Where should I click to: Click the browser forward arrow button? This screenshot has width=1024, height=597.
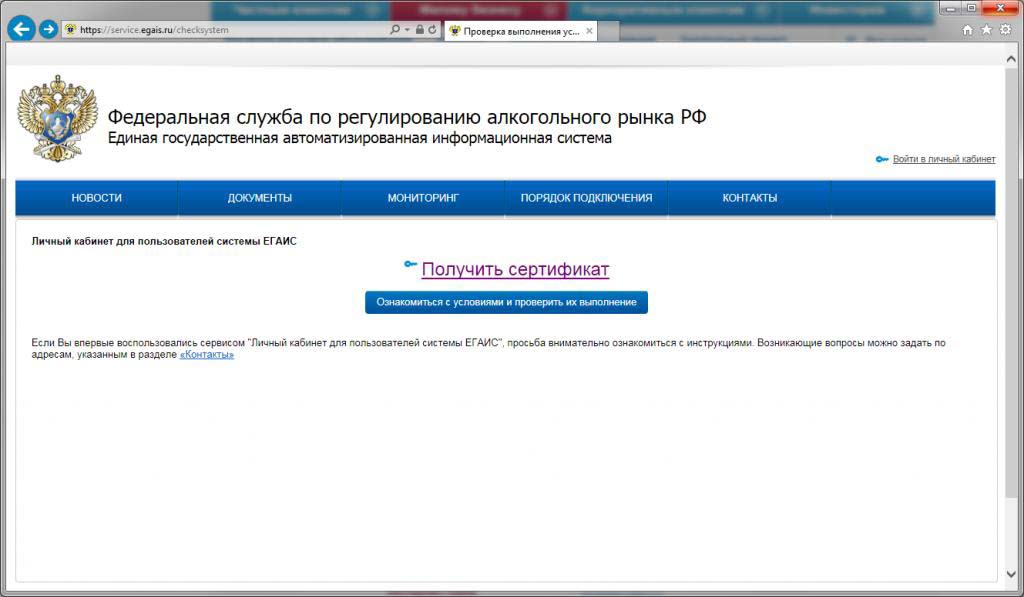tap(48, 29)
